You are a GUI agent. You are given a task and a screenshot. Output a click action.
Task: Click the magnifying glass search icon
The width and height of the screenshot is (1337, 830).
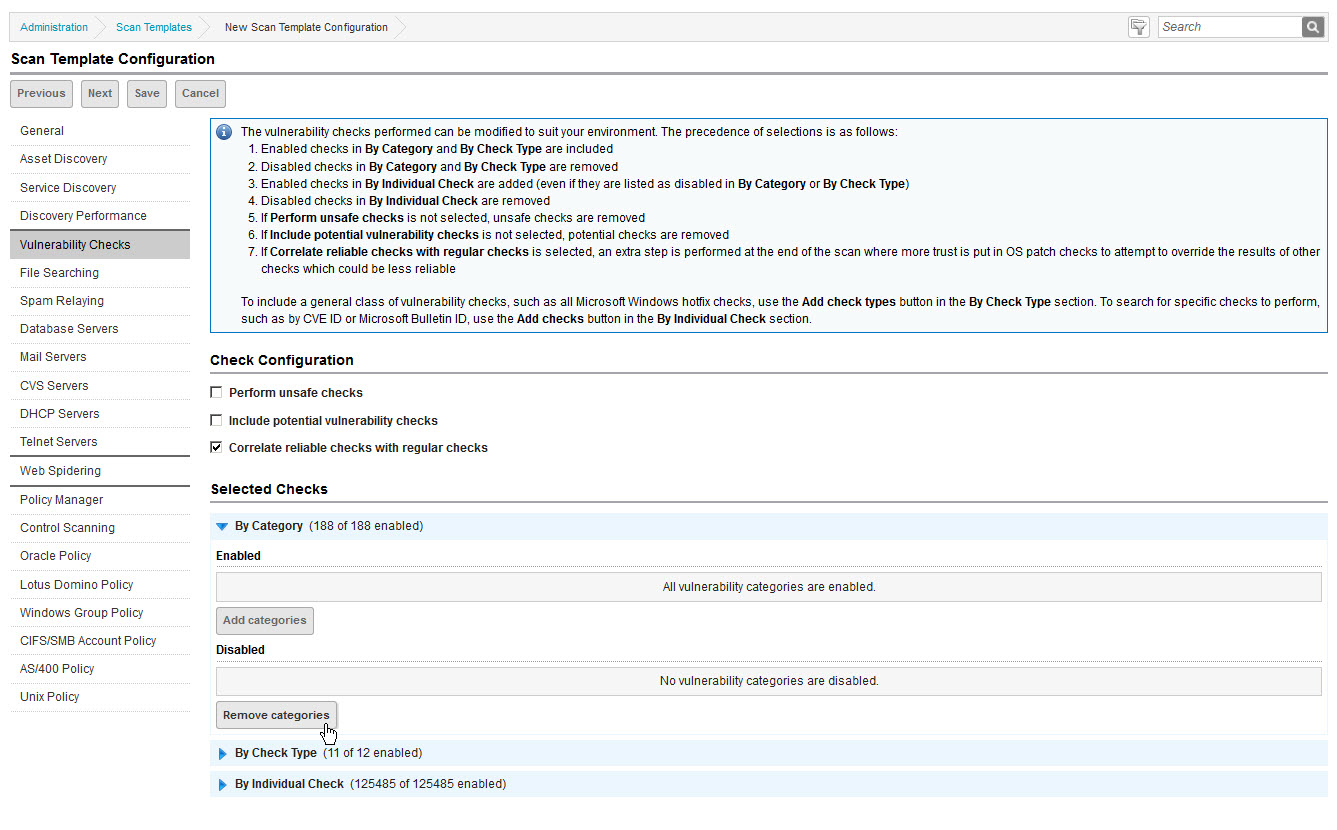pyautogui.click(x=1312, y=27)
